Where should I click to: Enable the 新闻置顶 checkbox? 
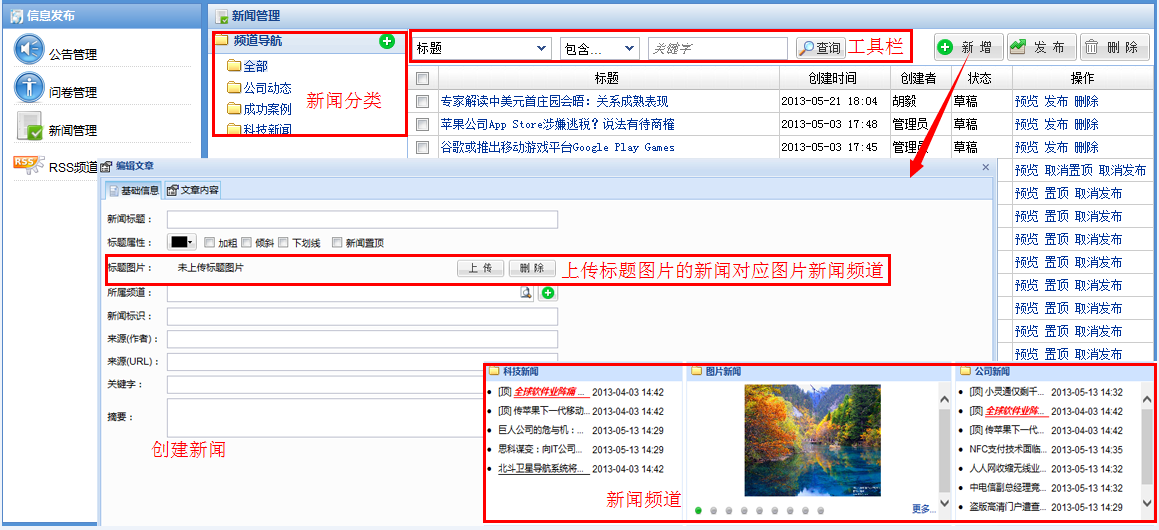[x=338, y=242]
